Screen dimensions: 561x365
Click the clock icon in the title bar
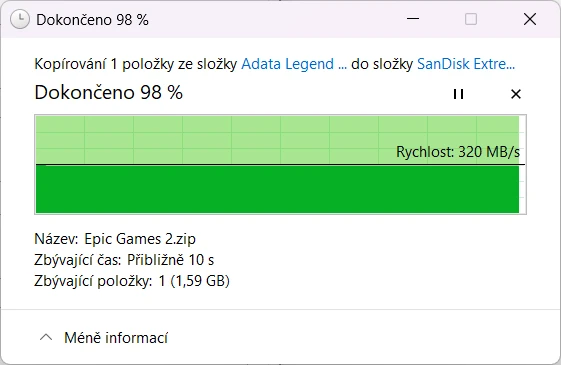(20, 19)
